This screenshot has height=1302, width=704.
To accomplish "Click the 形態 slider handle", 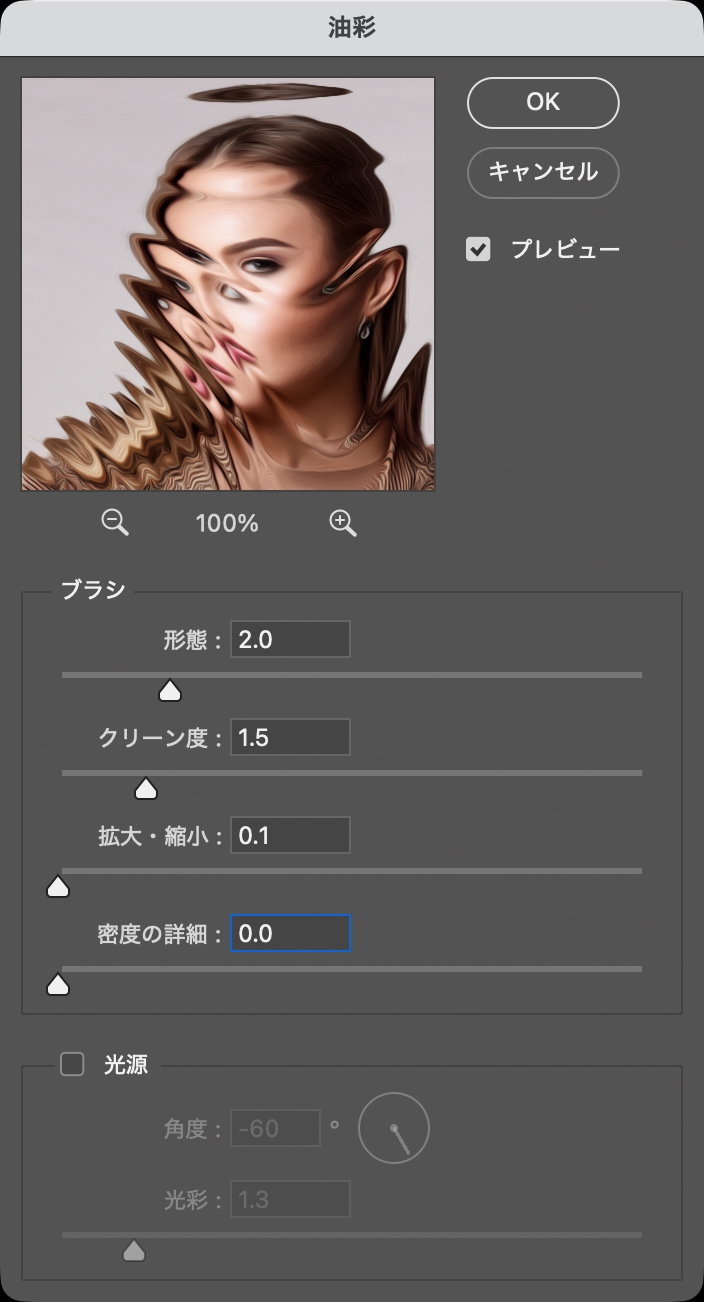I will coord(170,691).
